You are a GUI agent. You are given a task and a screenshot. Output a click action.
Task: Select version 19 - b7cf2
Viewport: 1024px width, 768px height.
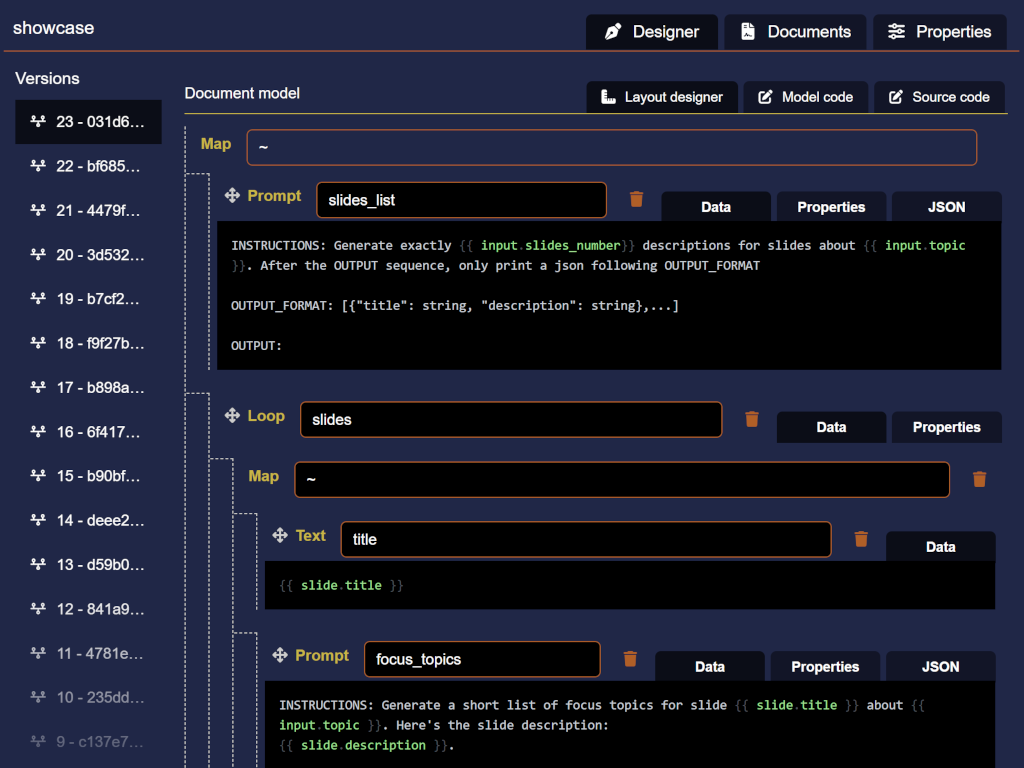click(88, 298)
